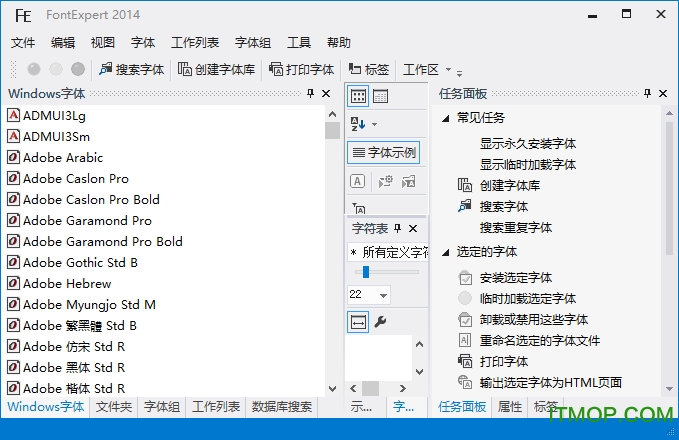
Task: Switch to the 字体组 bottom tab
Action: [x=162, y=407]
